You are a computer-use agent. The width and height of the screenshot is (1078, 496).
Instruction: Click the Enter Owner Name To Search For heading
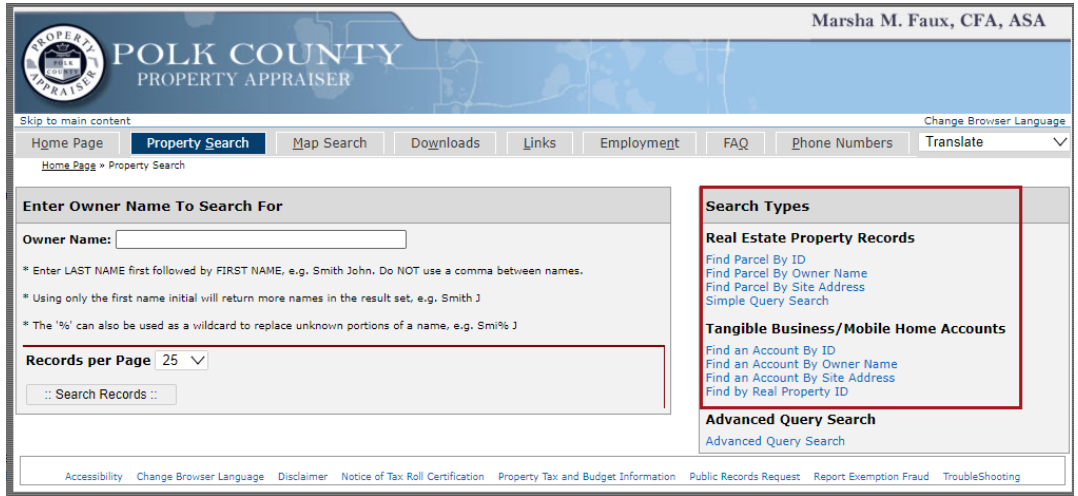(153, 206)
